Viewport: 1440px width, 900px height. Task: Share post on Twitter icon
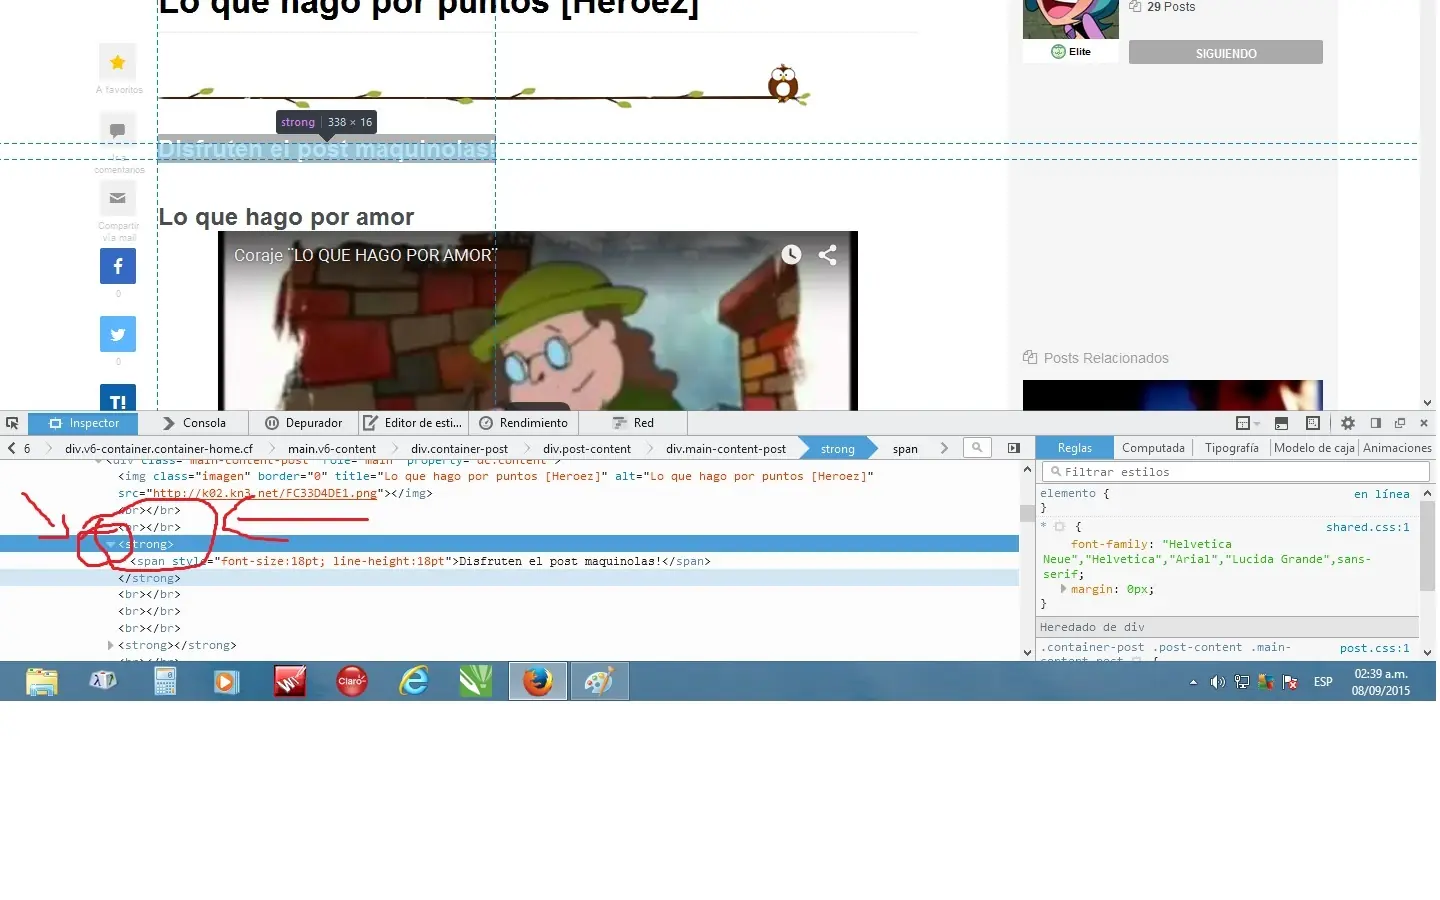tap(118, 334)
